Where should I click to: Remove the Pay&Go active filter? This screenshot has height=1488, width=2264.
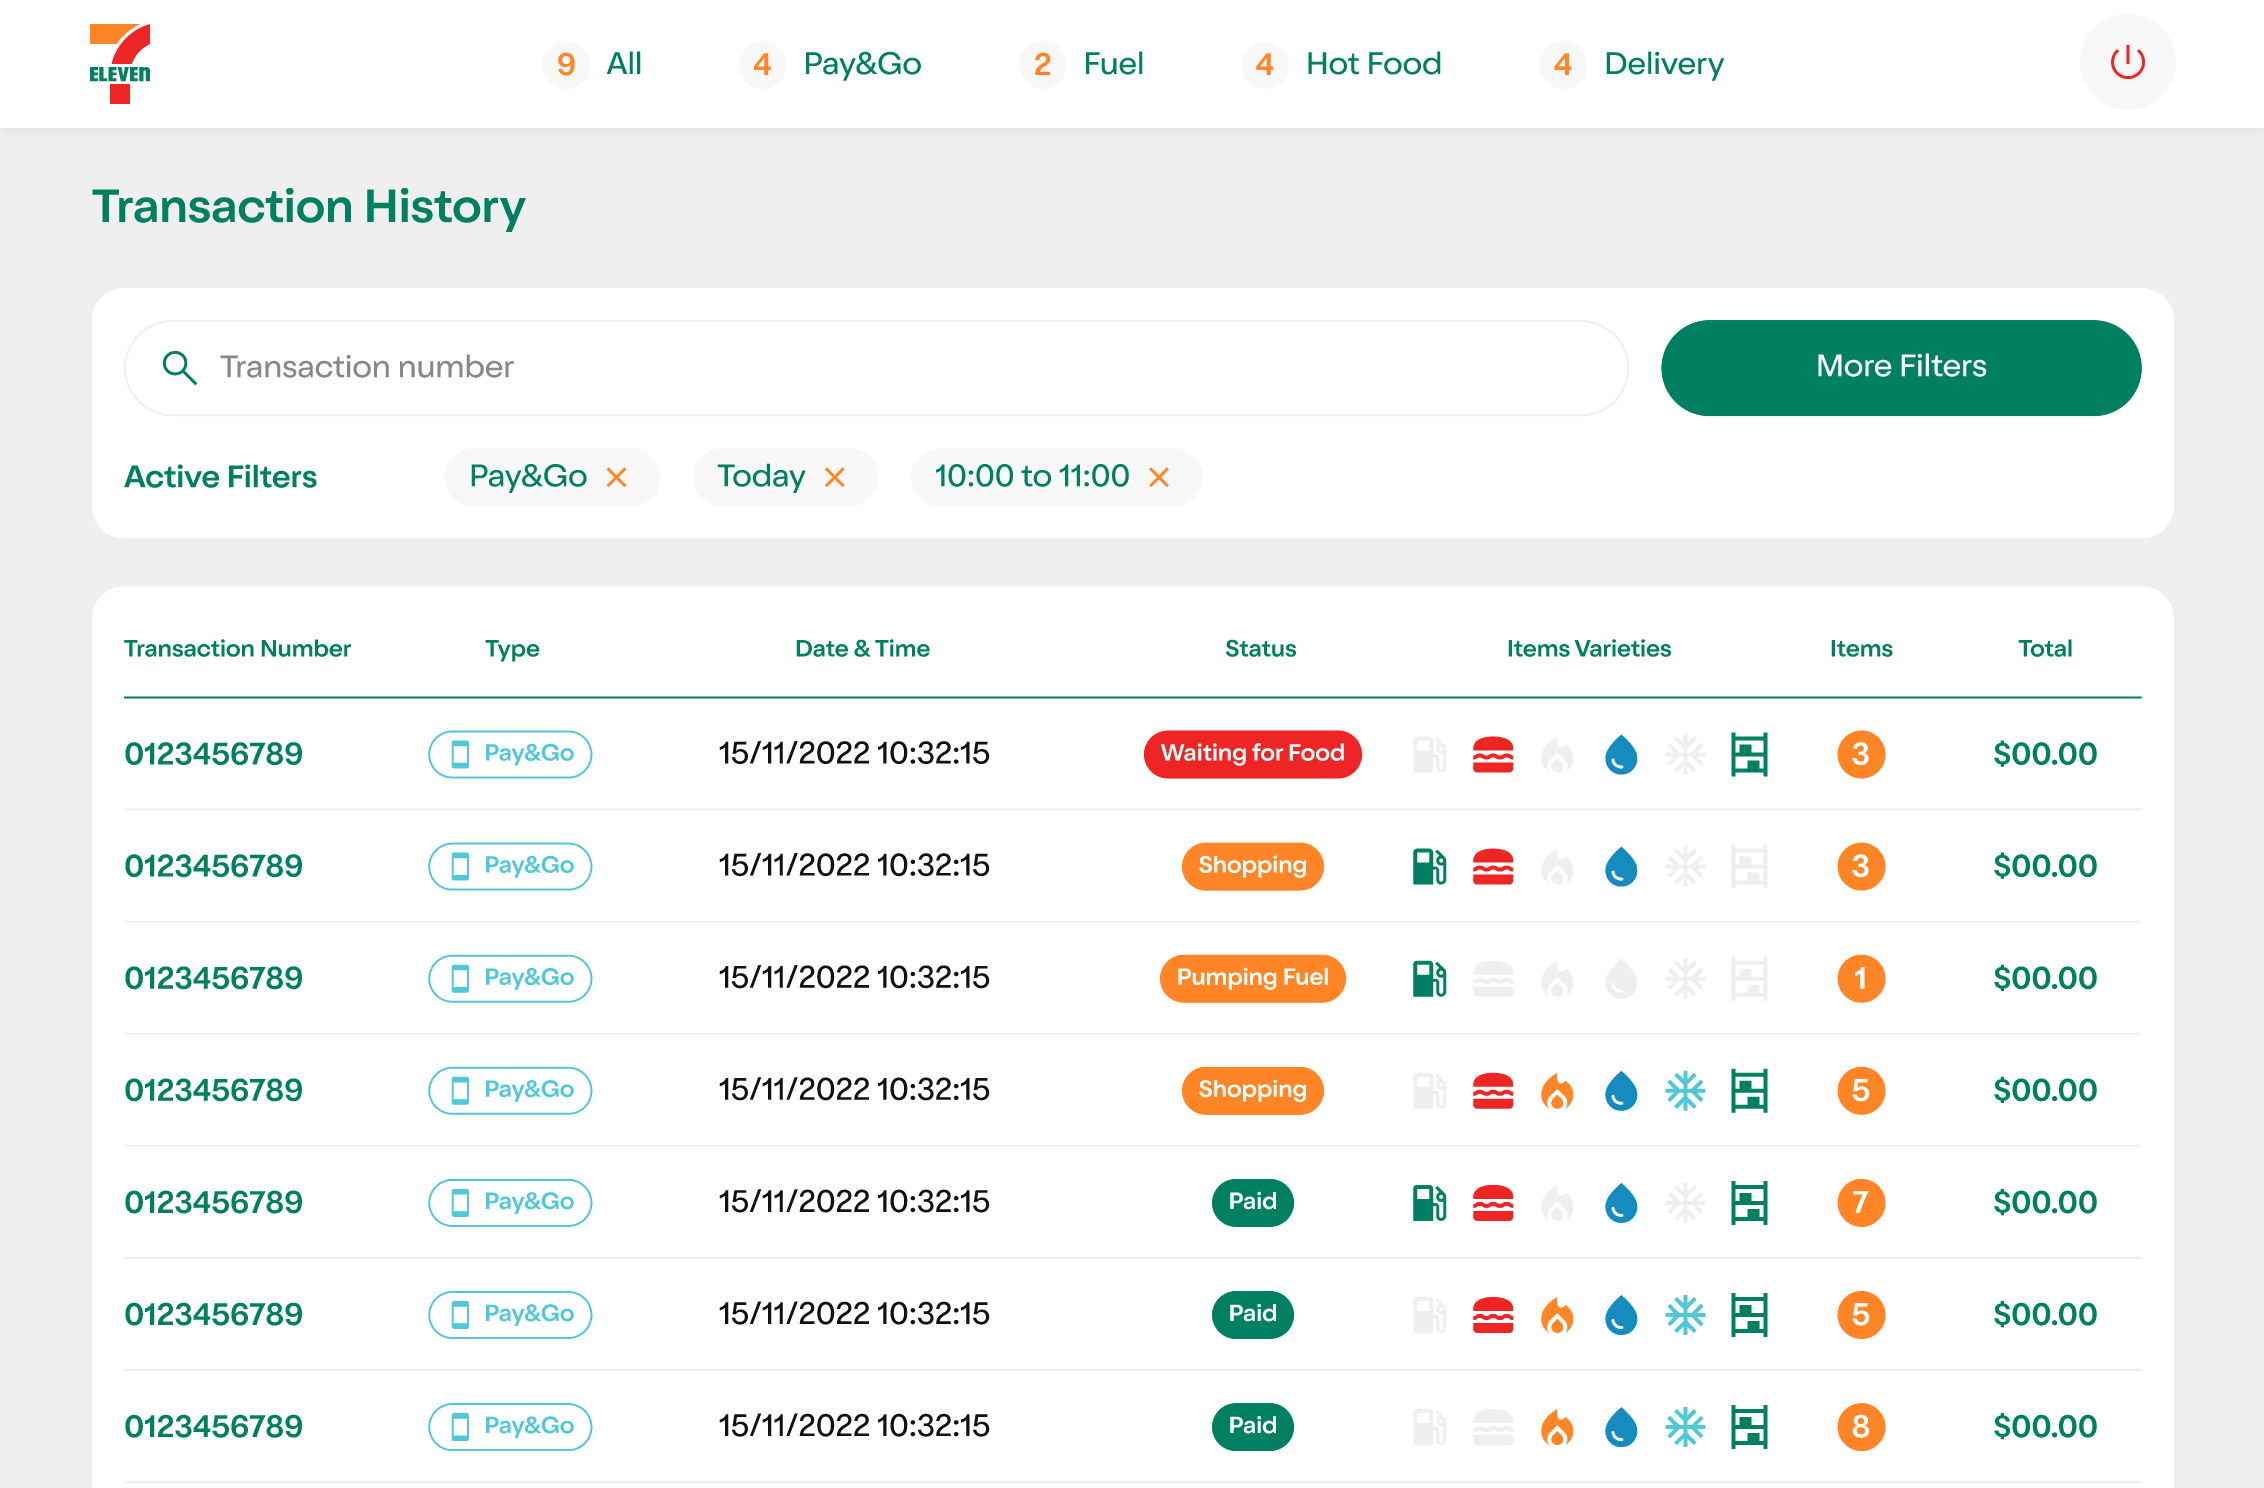[x=617, y=477]
